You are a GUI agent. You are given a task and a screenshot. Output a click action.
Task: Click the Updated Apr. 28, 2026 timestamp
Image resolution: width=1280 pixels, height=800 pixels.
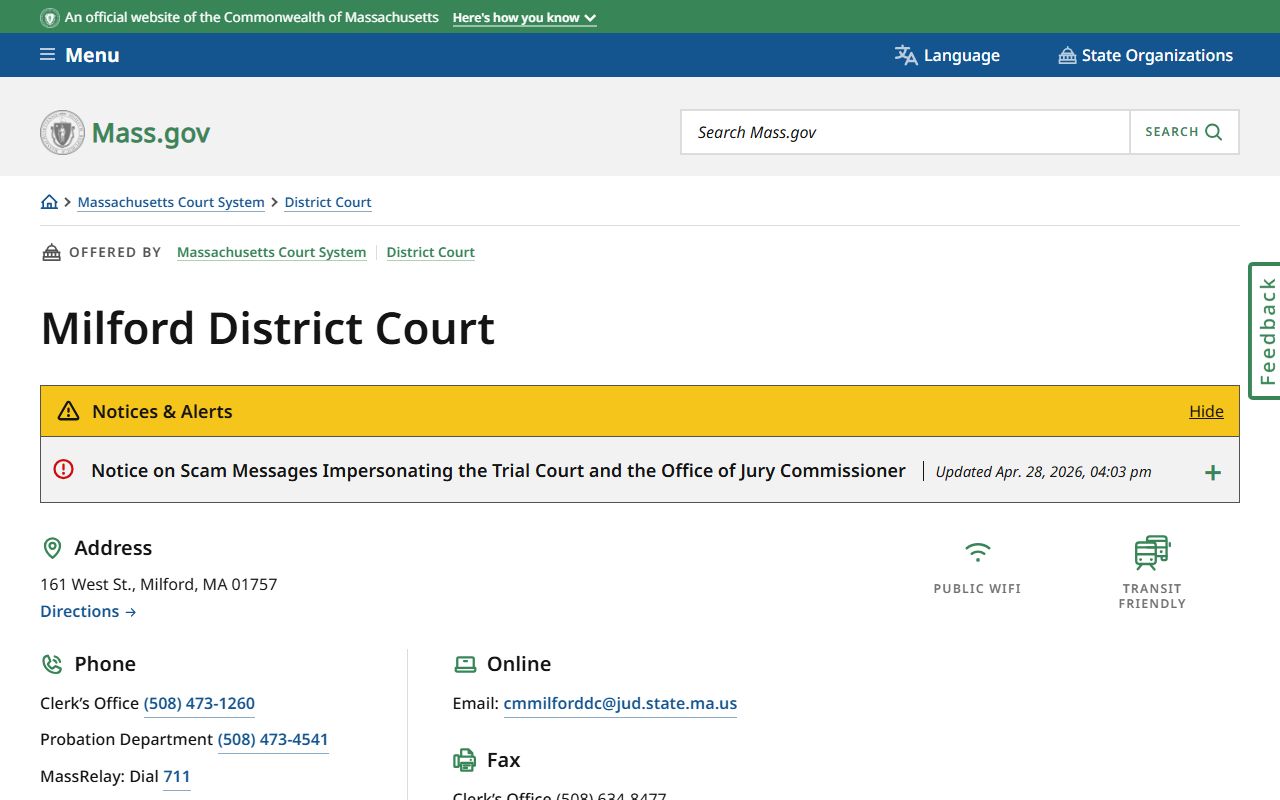pos(1043,471)
